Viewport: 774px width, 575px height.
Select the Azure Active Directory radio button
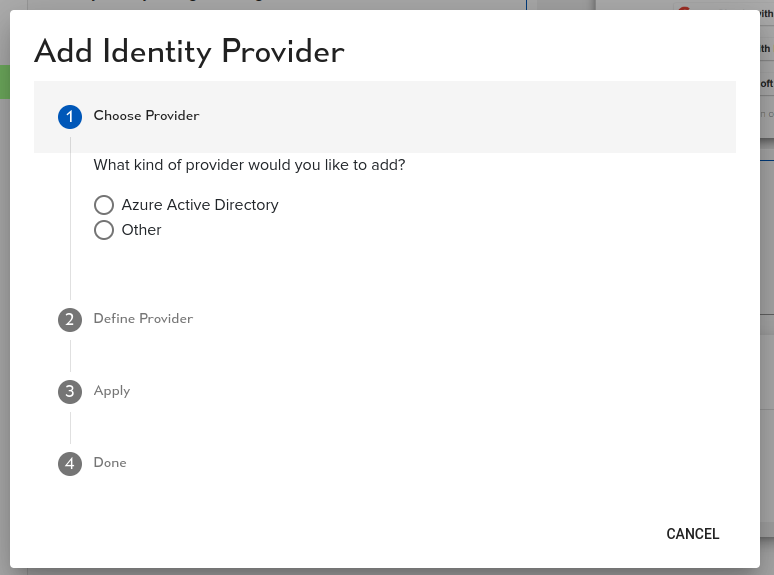click(x=104, y=205)
